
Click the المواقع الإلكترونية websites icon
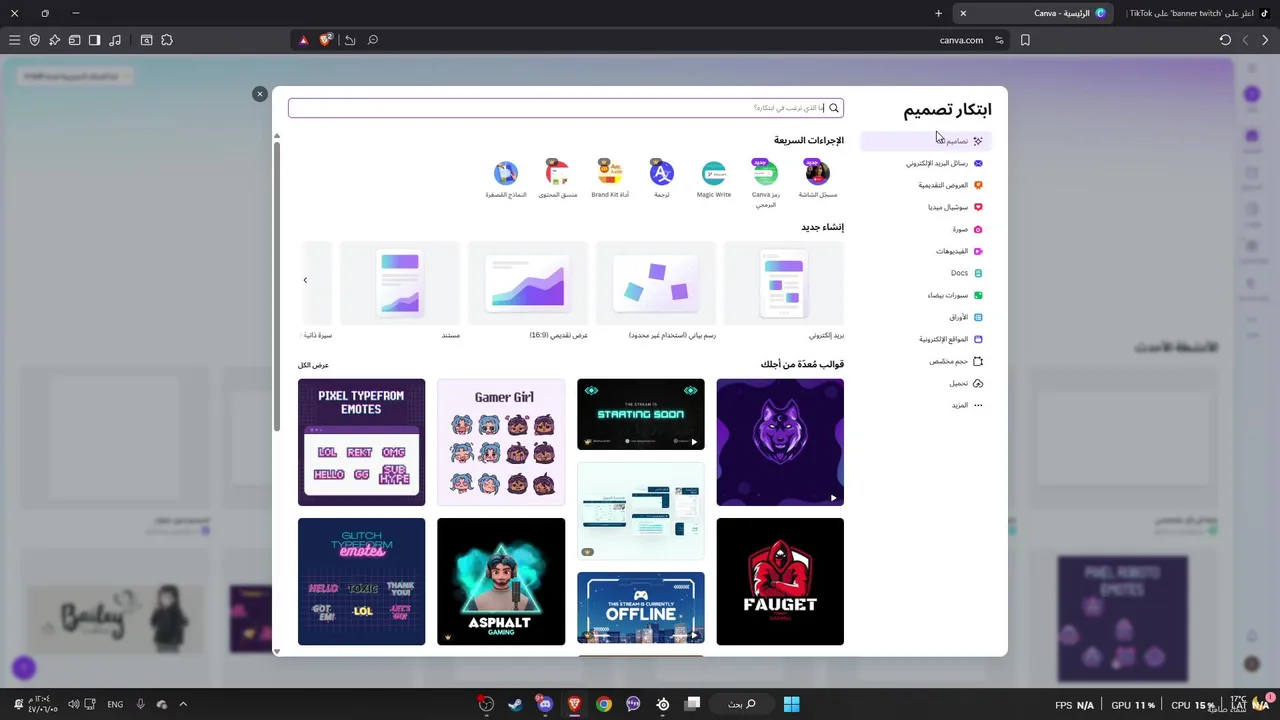[x=978, y=339]
